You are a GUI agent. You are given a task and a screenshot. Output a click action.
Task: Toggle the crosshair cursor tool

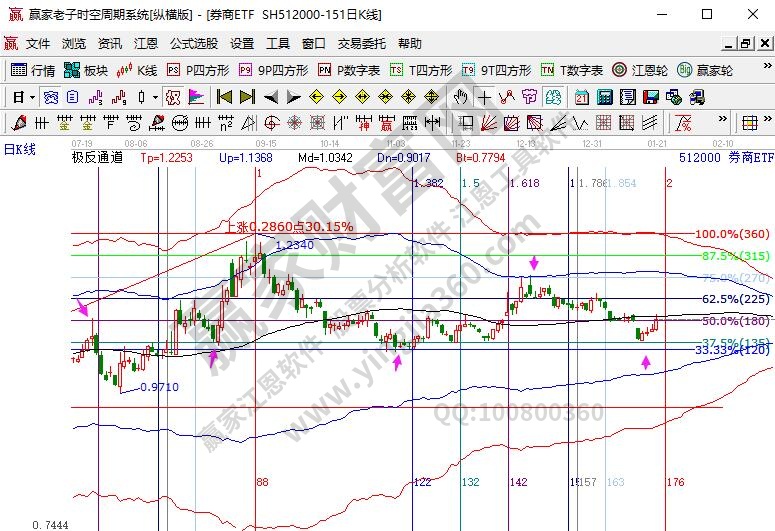[484, 97]
